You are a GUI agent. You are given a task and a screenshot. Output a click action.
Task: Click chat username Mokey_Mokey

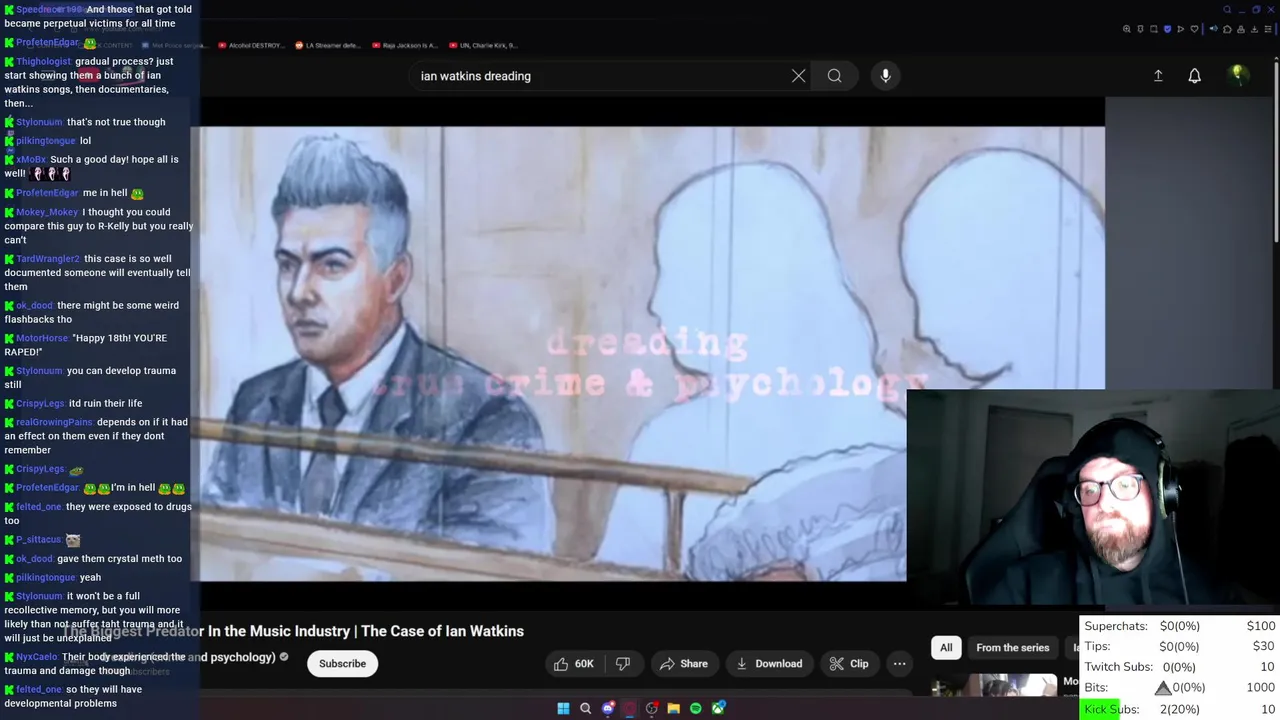[47, 212]
